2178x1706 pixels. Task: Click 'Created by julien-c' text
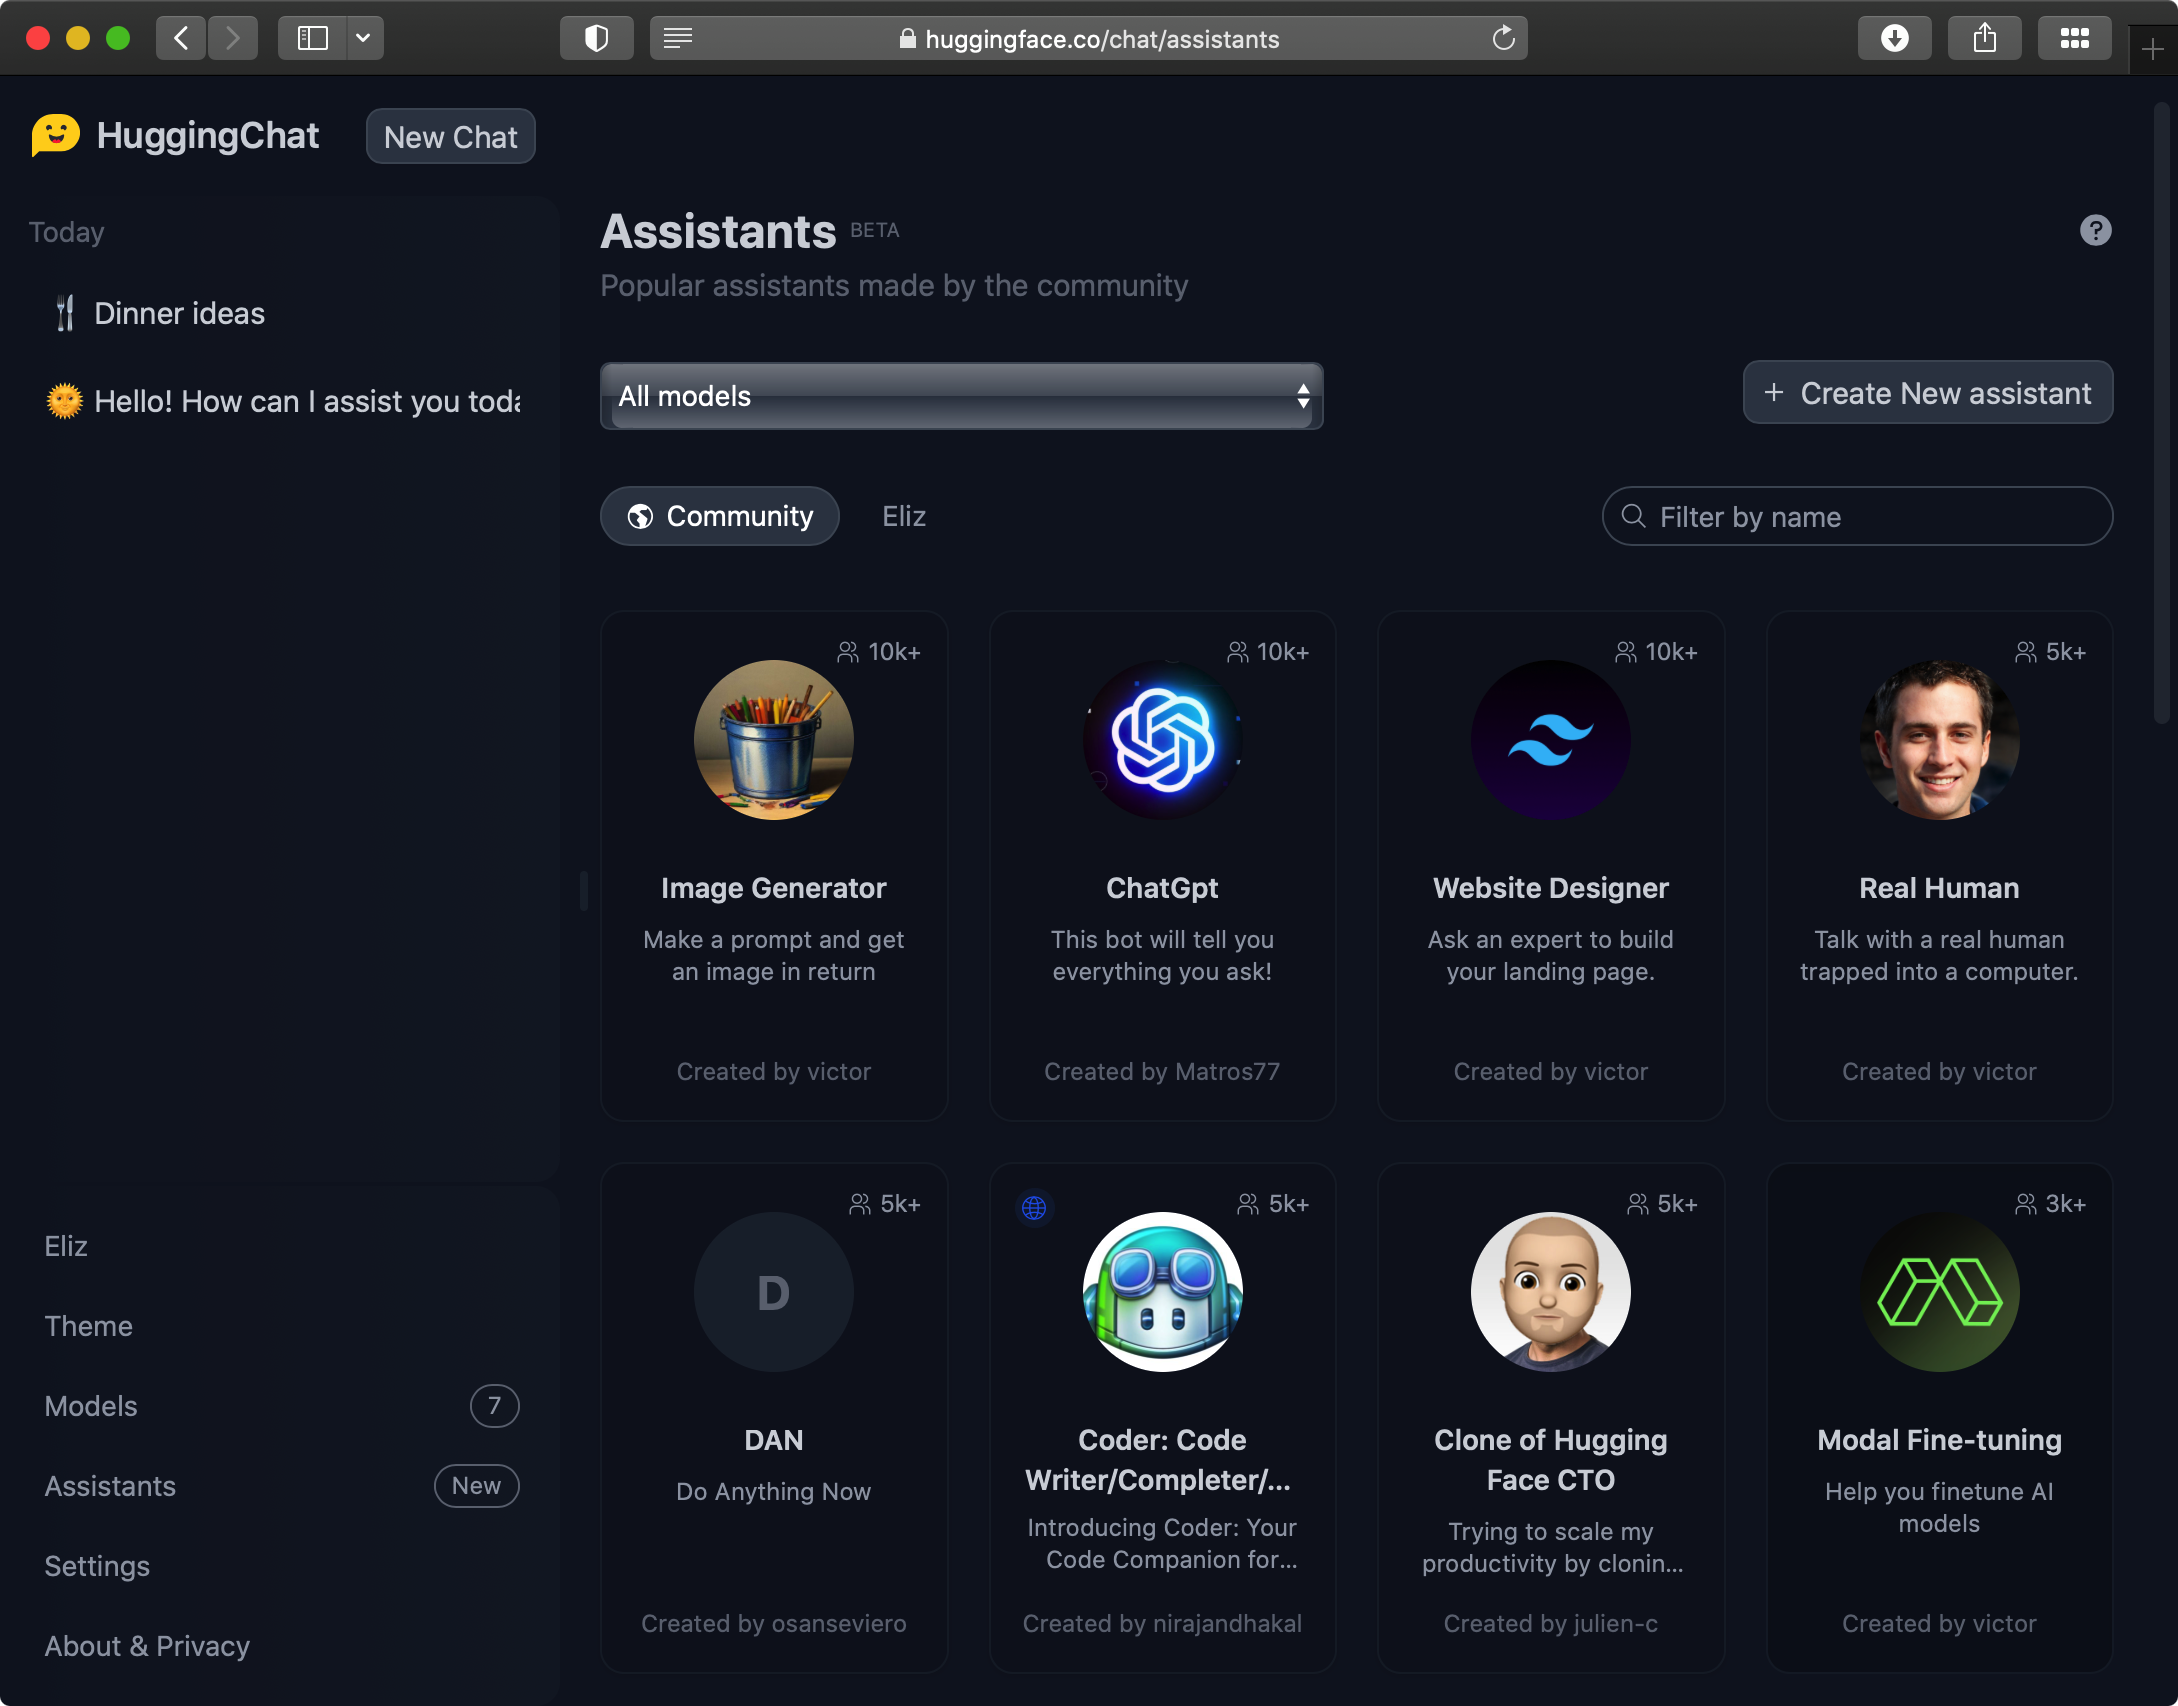click(x=1550, y=1624)
